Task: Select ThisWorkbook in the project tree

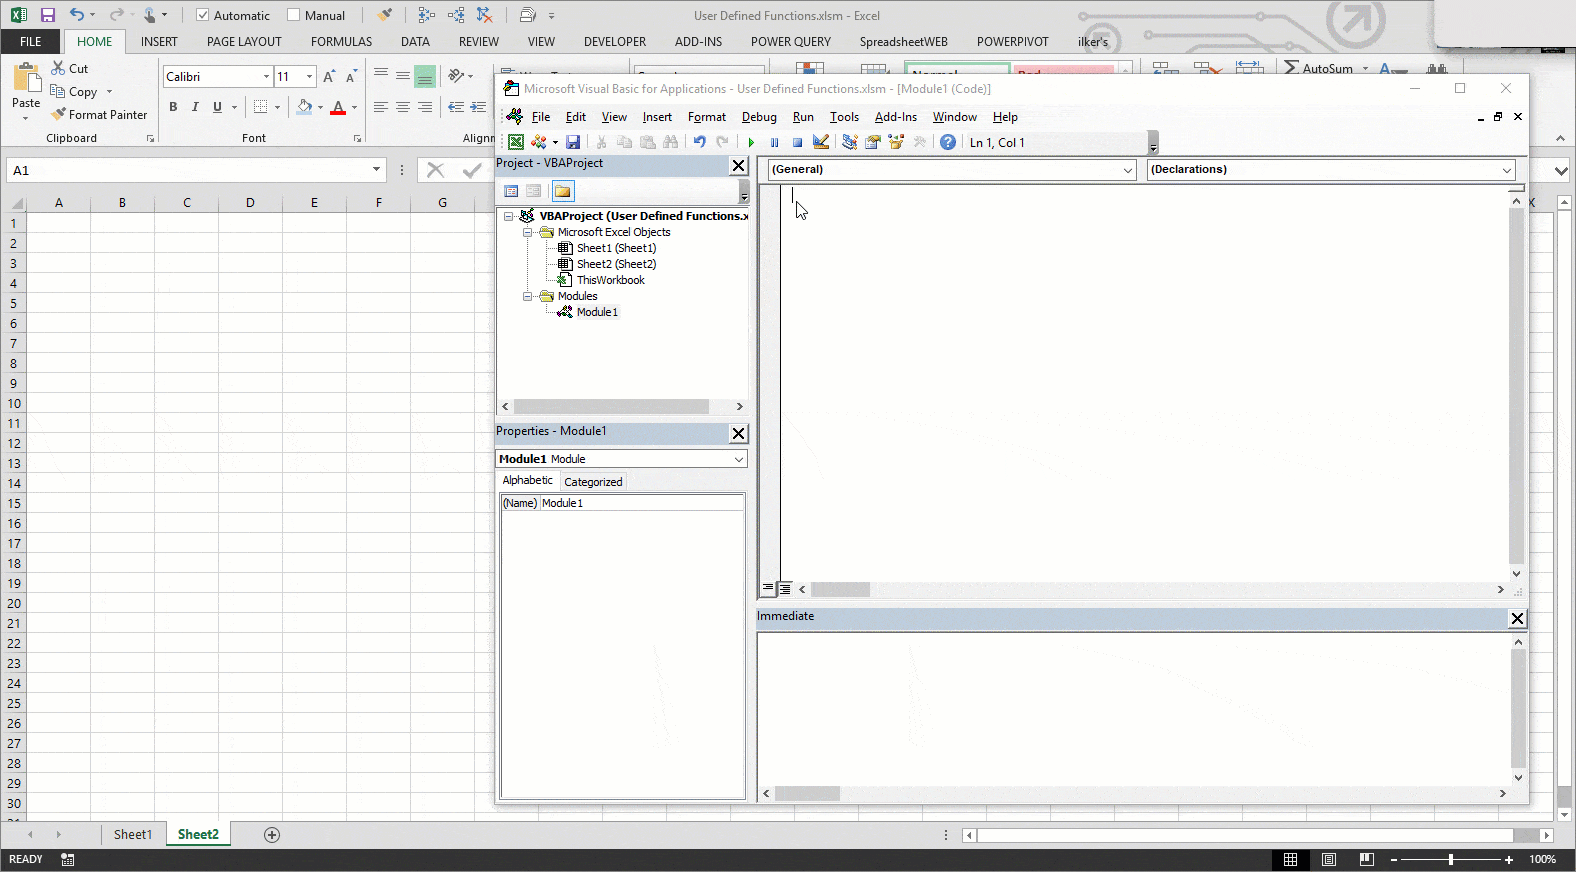Action: pyautogui.click(x=611, y=280)
